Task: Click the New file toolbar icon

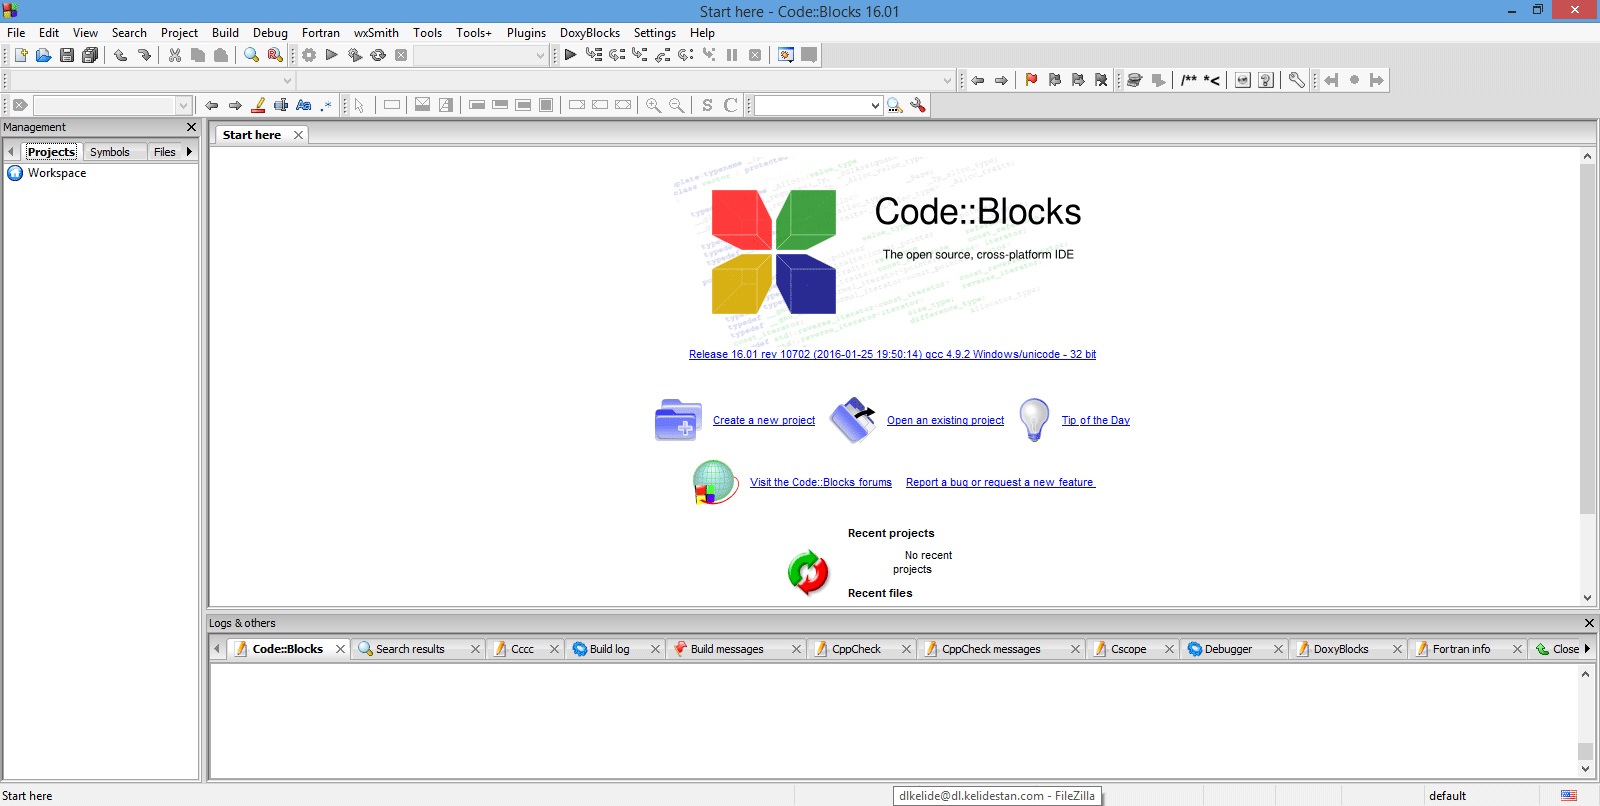Action: (x=20, y=55)
